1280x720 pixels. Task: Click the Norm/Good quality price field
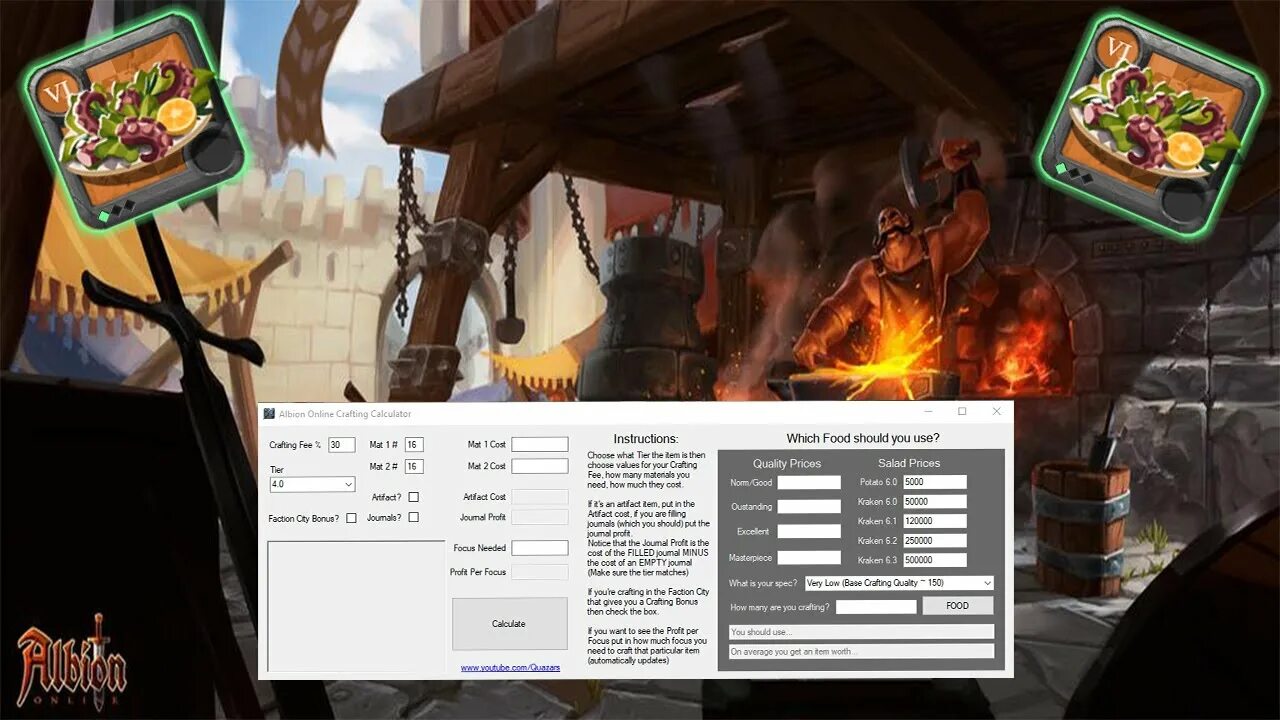coord(809,483)
